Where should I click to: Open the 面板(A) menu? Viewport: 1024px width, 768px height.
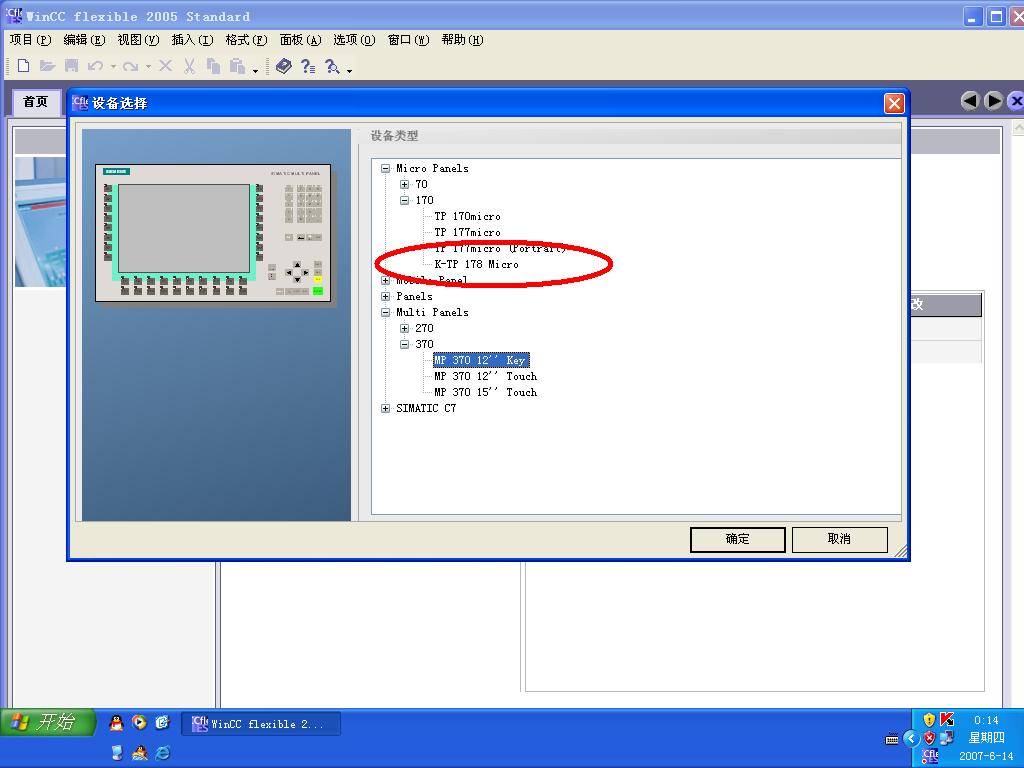(300, 40)
